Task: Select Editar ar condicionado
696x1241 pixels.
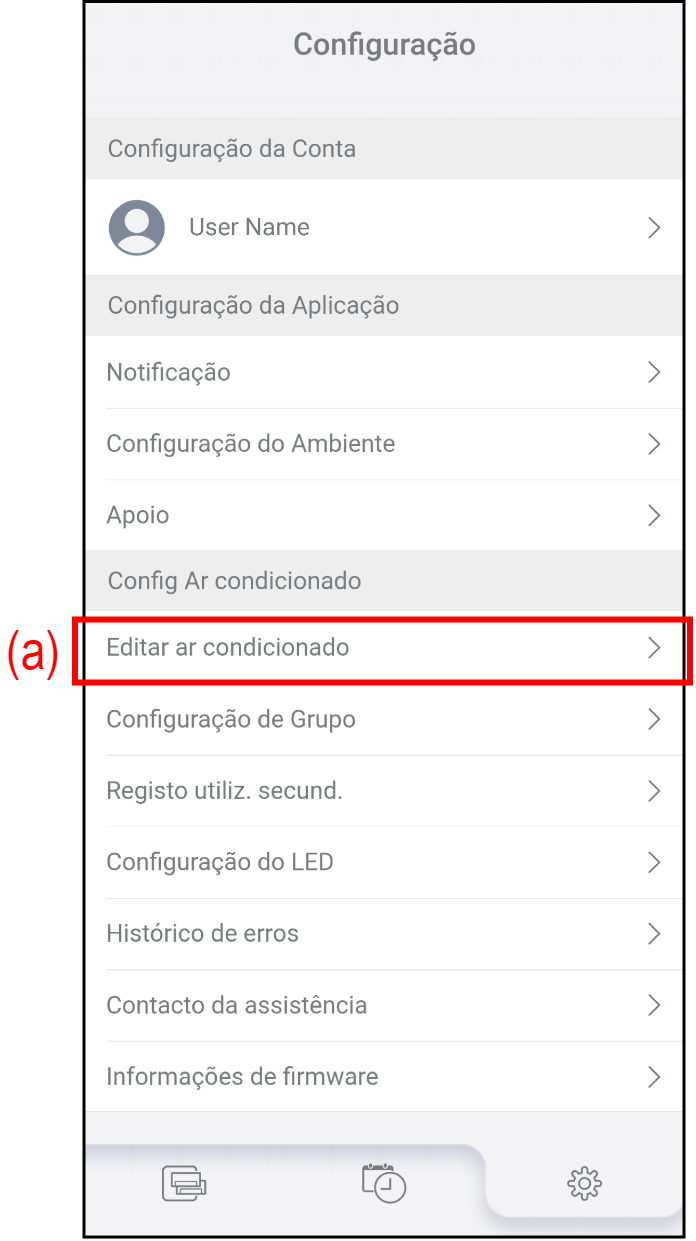Action: (228, 648)
